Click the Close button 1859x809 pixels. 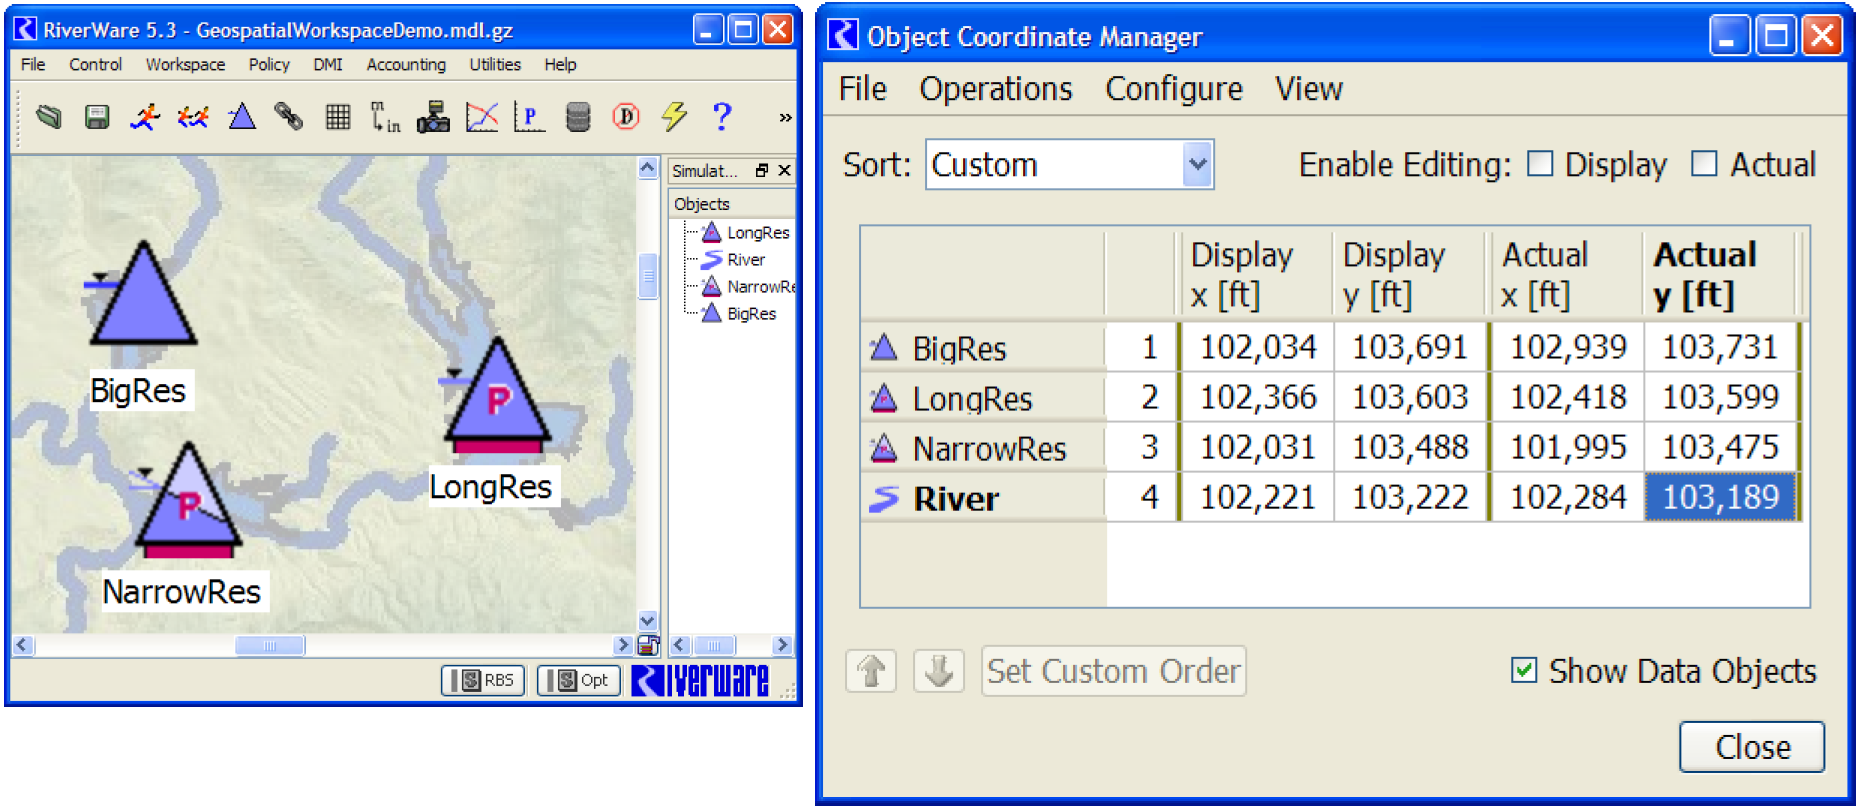1751,747
